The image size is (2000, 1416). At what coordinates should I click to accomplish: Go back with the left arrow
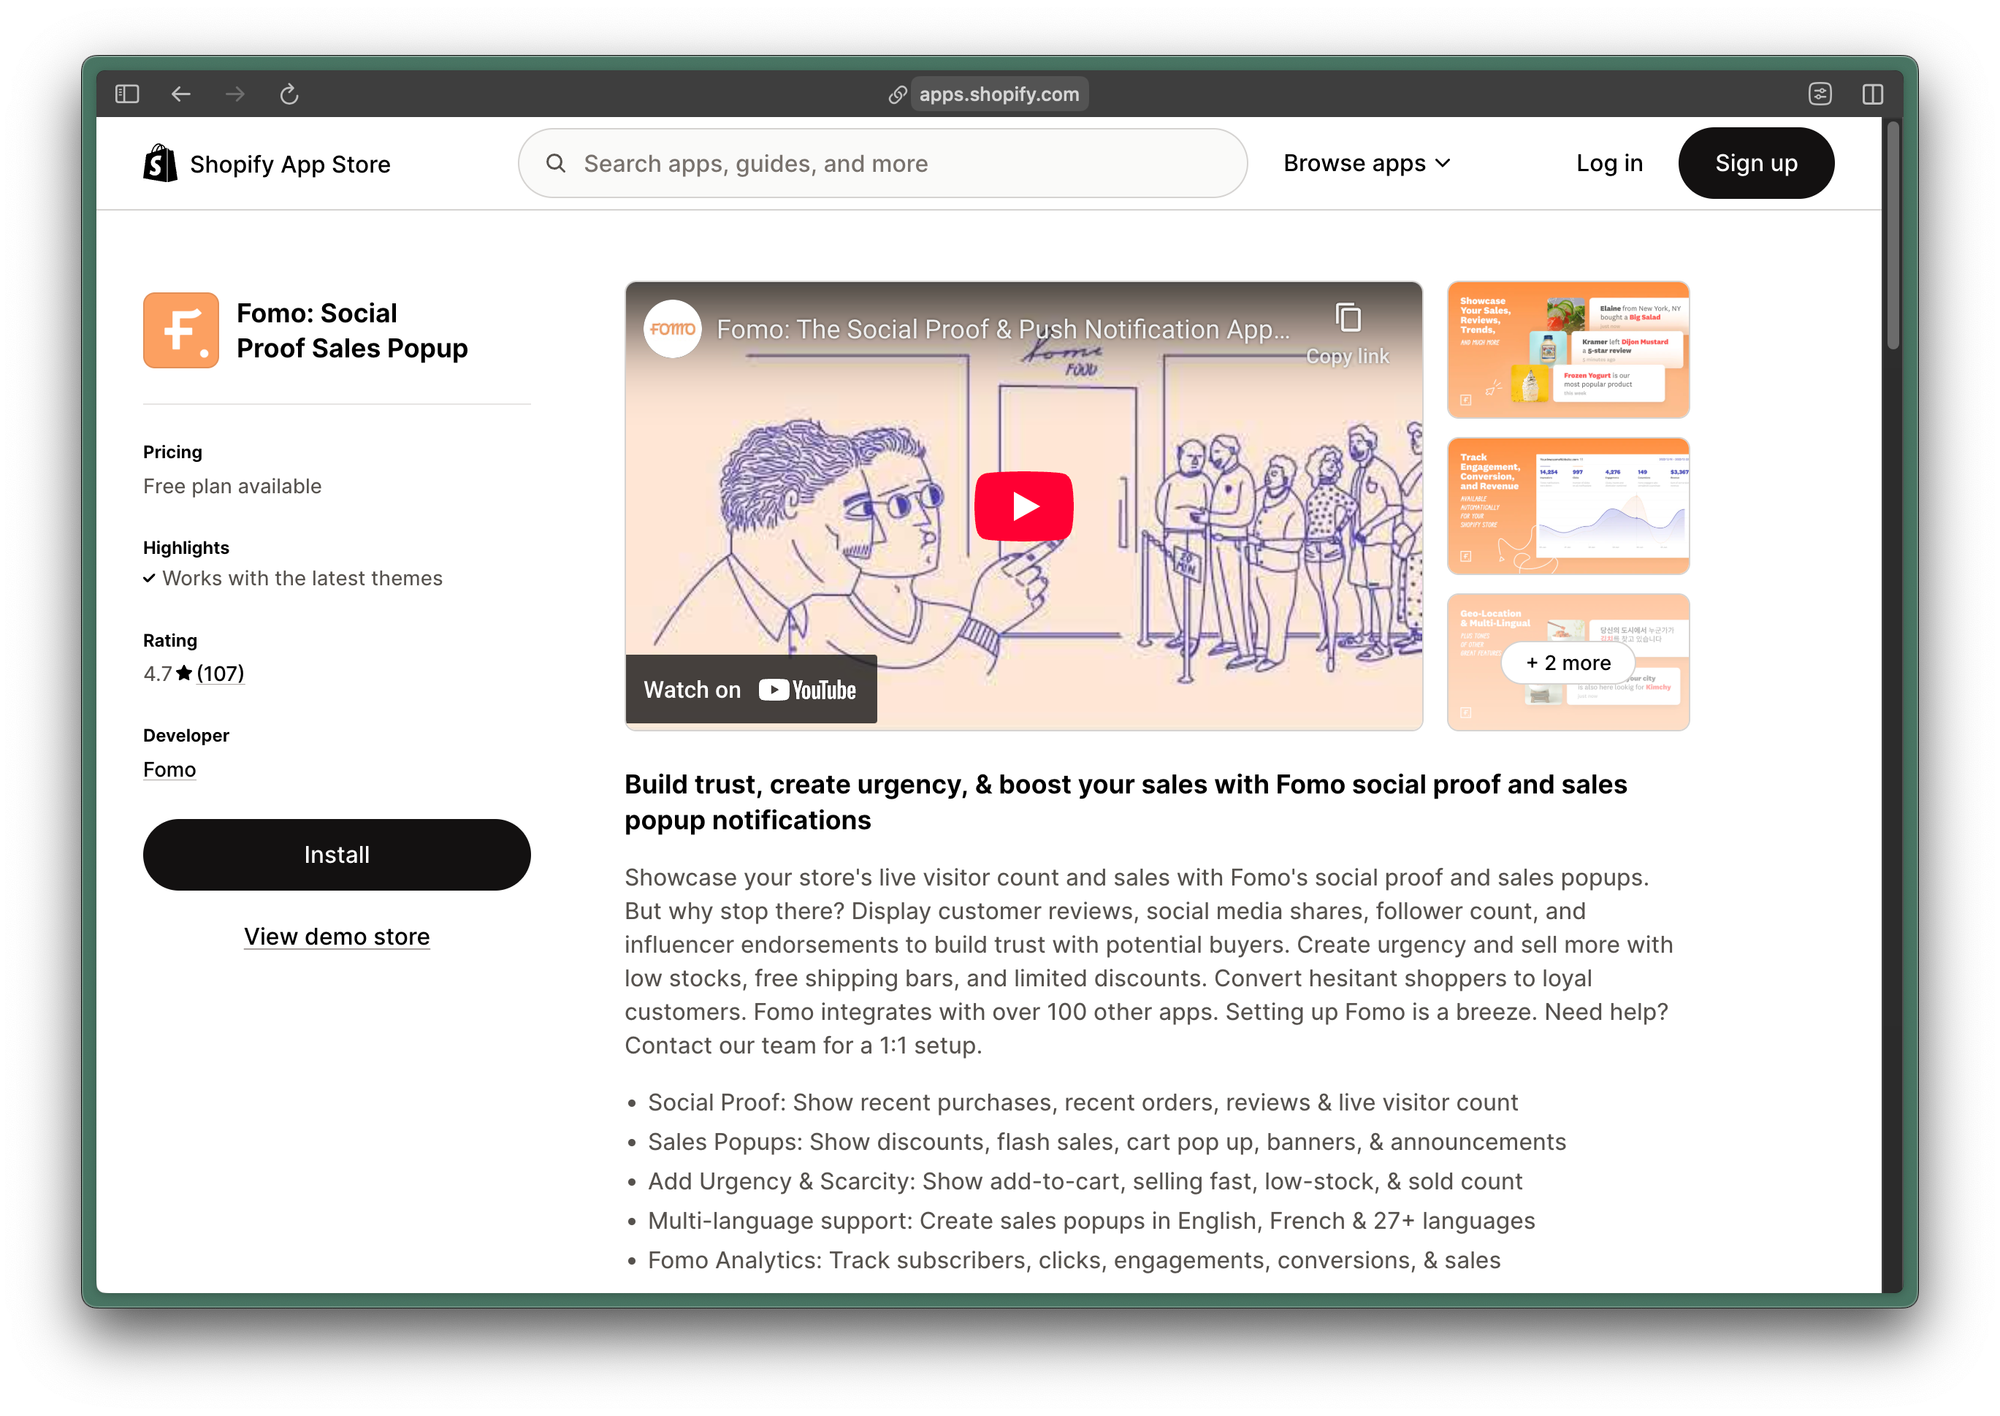pyautogui.click(x=181, y=94)
